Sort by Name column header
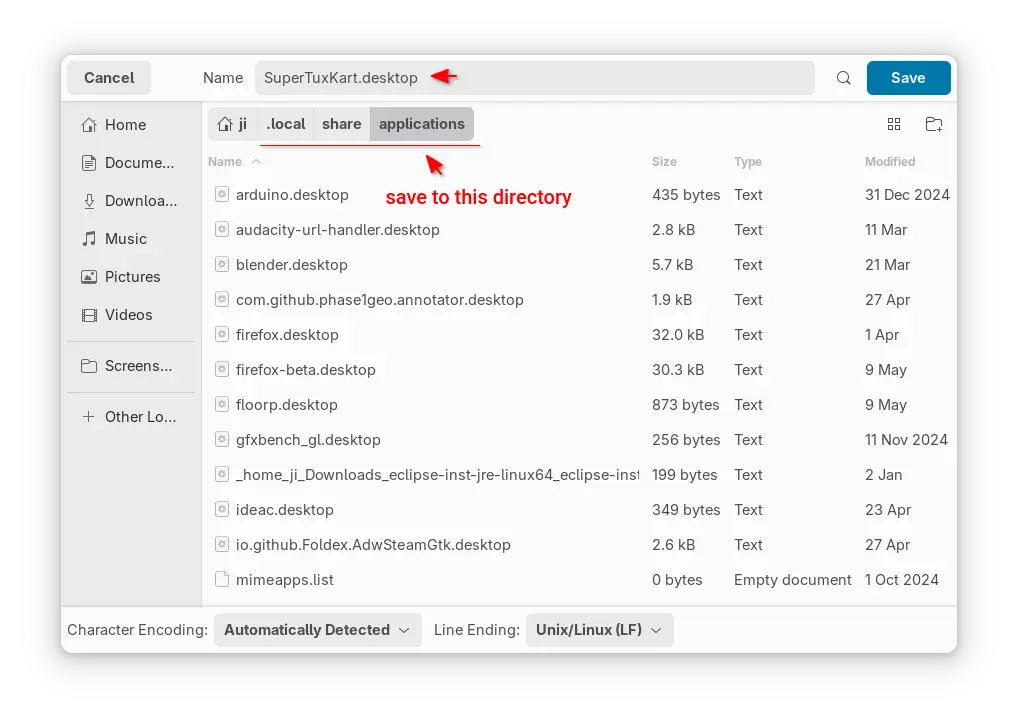The width and height of the screenshot is (1018, 720). [x=225, y=162]
